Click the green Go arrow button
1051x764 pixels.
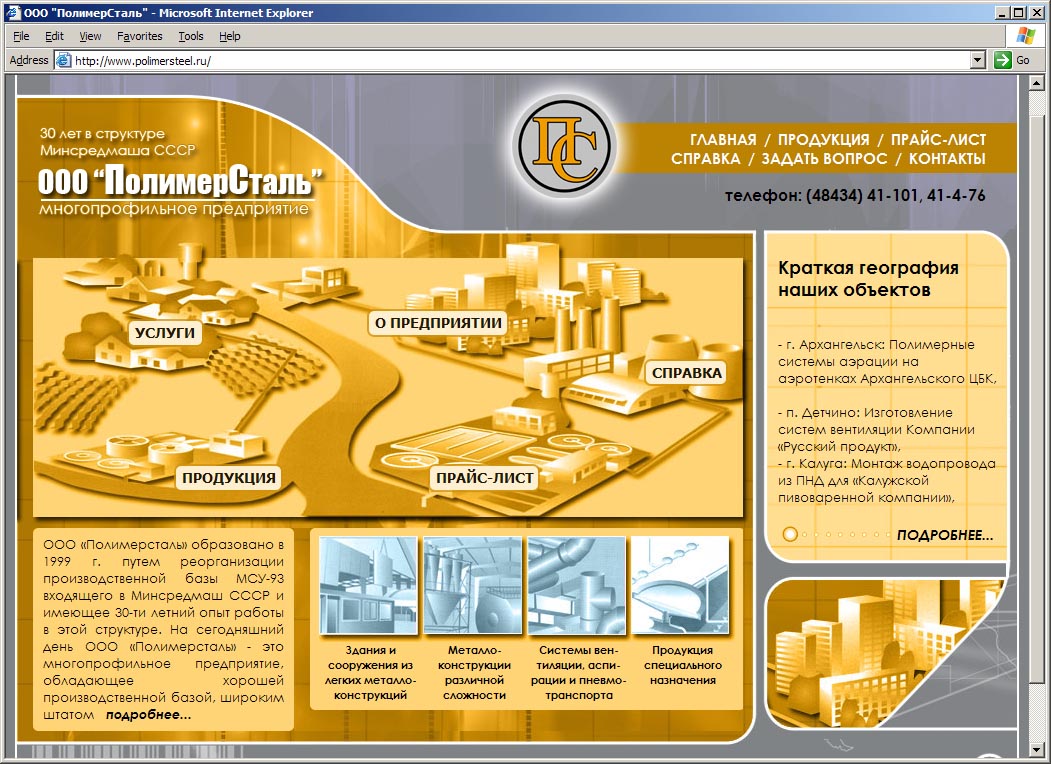pos(1002,60)
